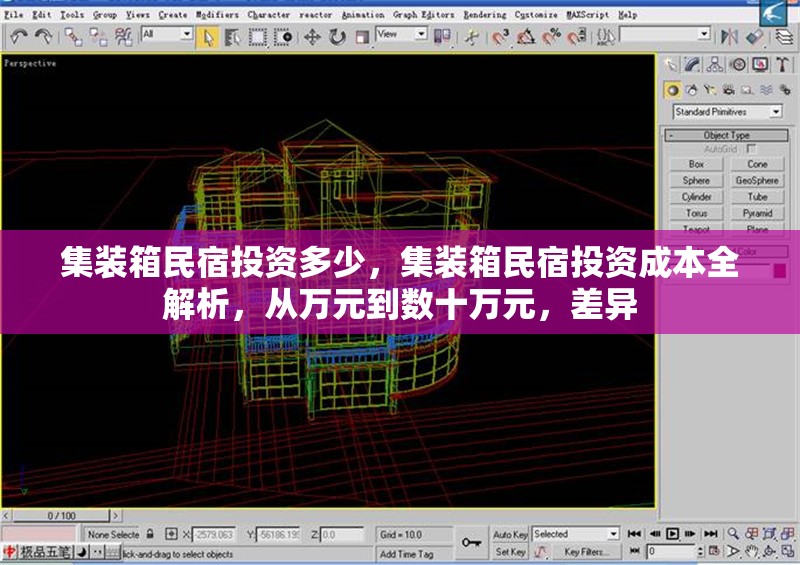Toggle Angle Snap button
800x565 pixels.
[x=526, y=37]
